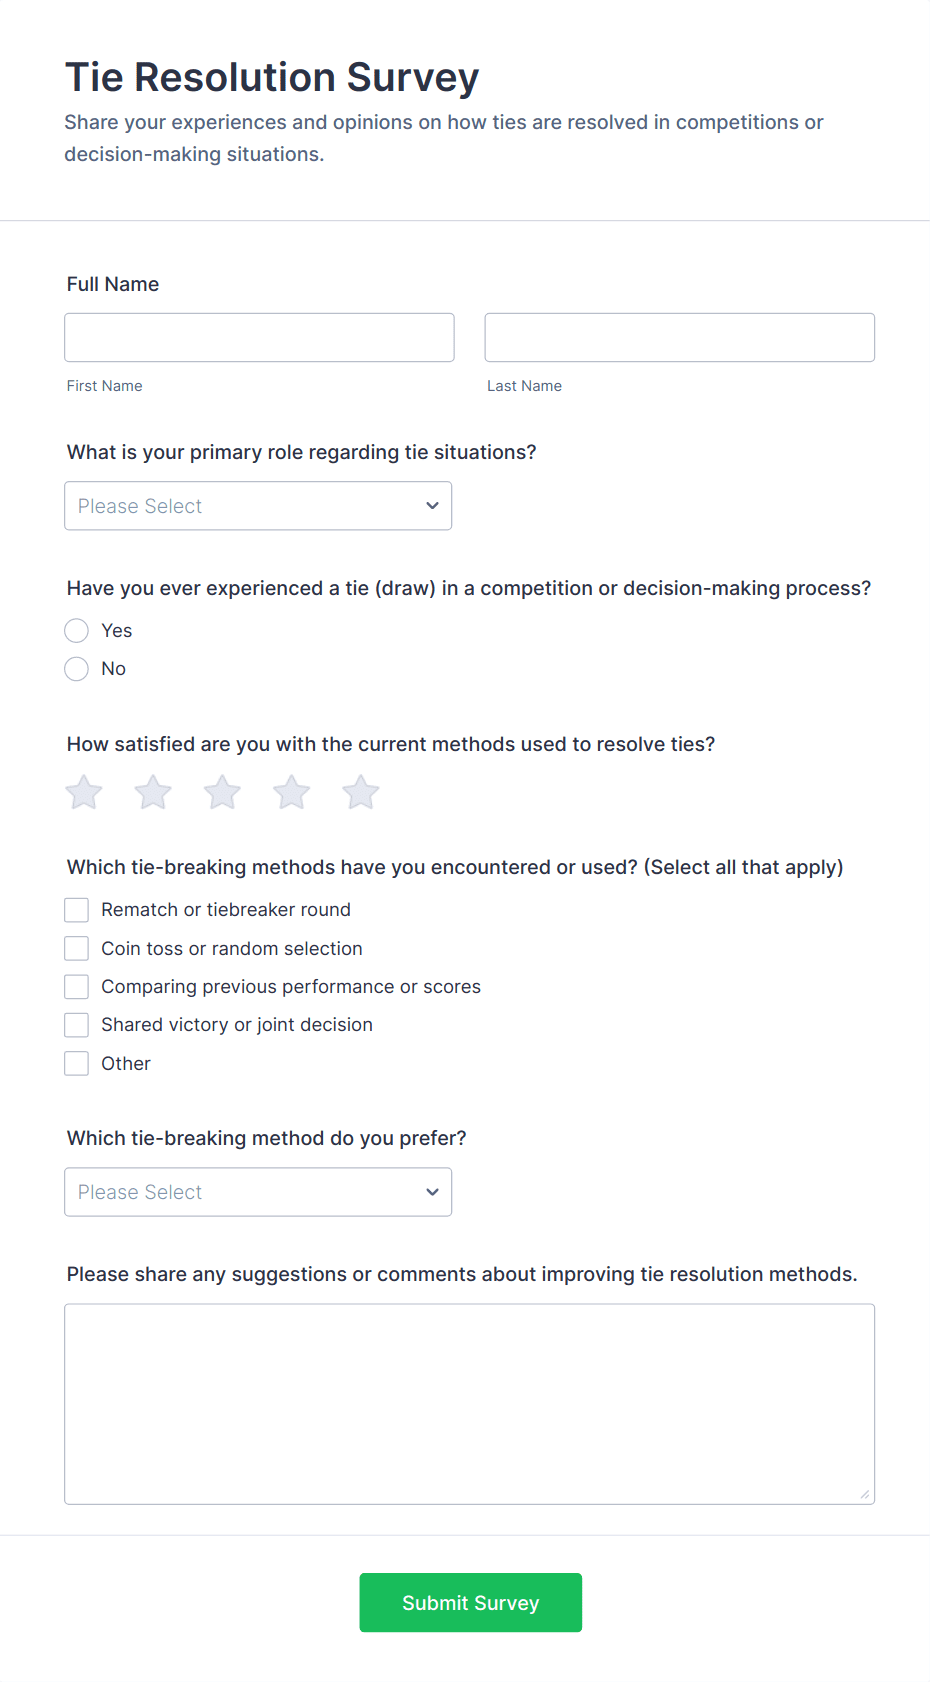This screenshot has width=930, height=1682.
Task: Check the Rematch or tiebreaker round option
Action: pos(76,909)
